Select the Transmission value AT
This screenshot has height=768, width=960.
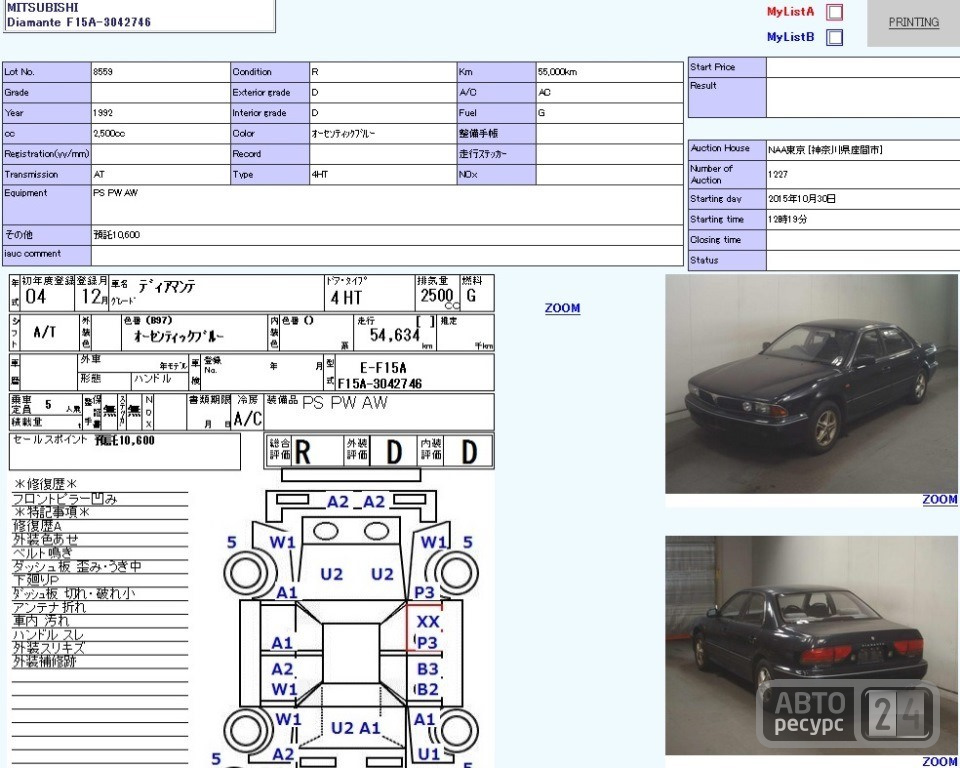99,175
